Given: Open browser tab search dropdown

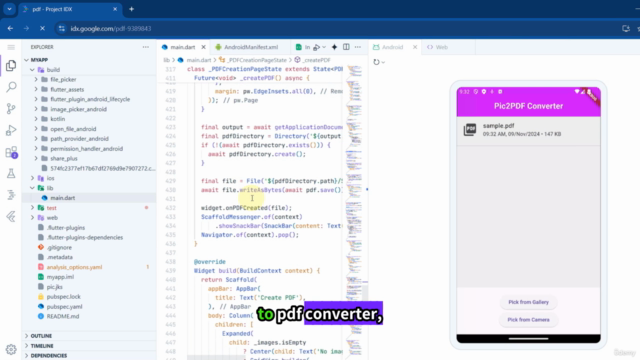Looking at the screenshot, I should point(9,9).
